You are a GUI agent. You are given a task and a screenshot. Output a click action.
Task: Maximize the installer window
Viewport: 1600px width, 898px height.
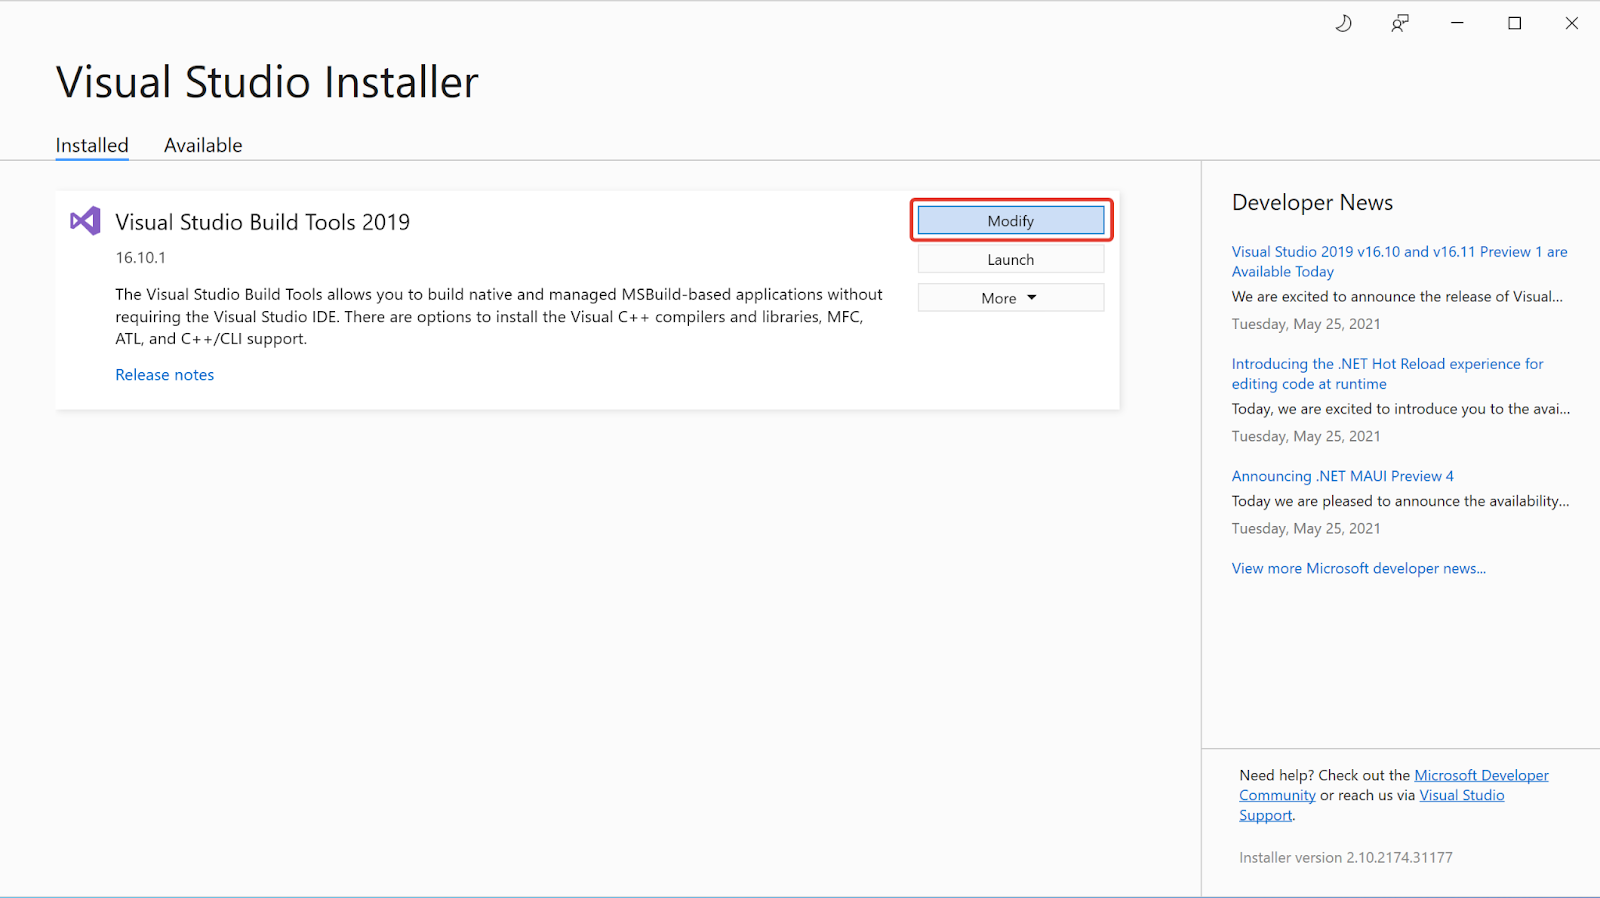(1514, 23)
